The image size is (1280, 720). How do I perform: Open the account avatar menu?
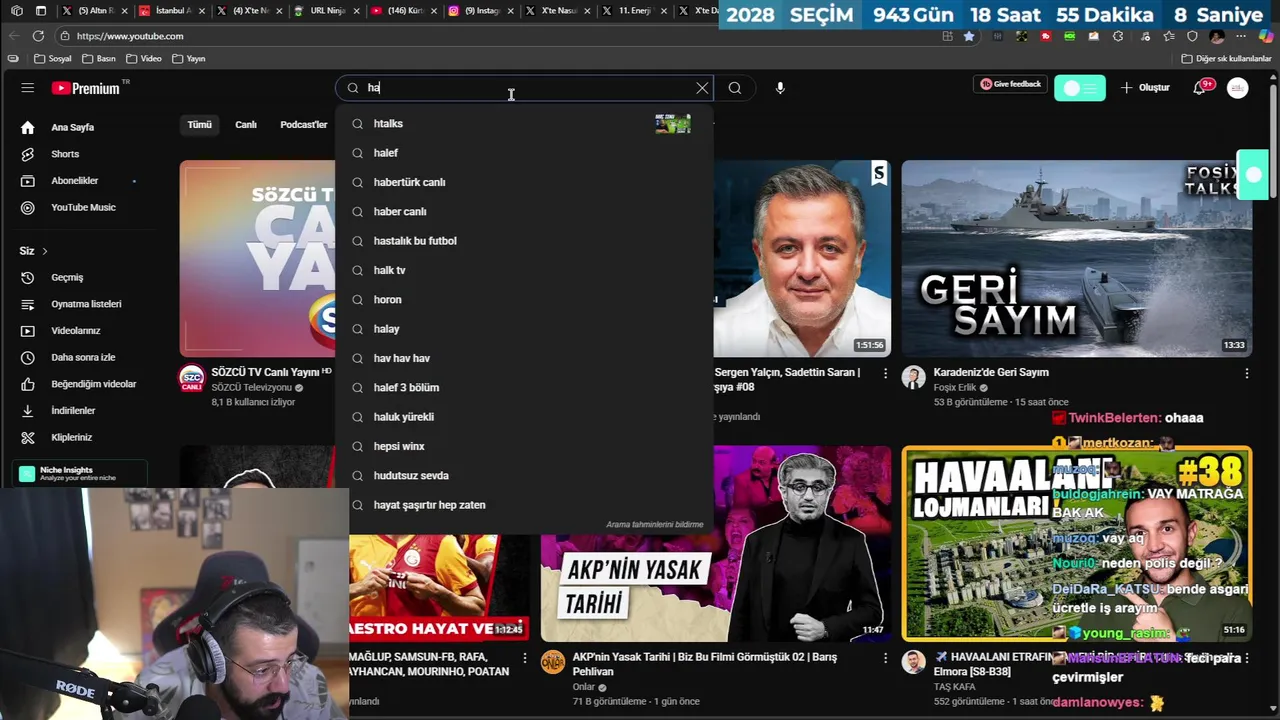click(x=1238, y=88)
